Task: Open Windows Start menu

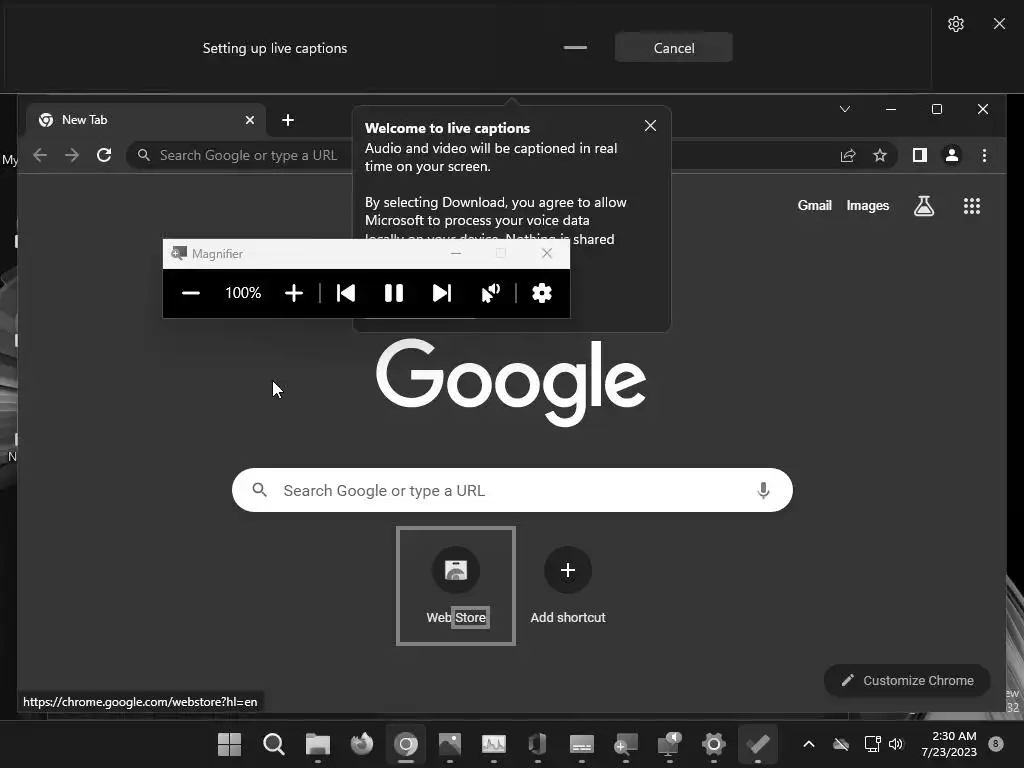Action: pyautogui.click(x=229, y=744)
